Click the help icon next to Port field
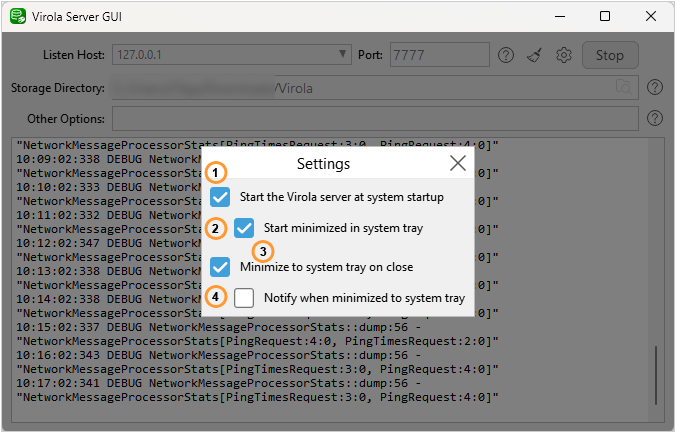The height and width of the screenshot is (433, 676). [x=506, y=55]
